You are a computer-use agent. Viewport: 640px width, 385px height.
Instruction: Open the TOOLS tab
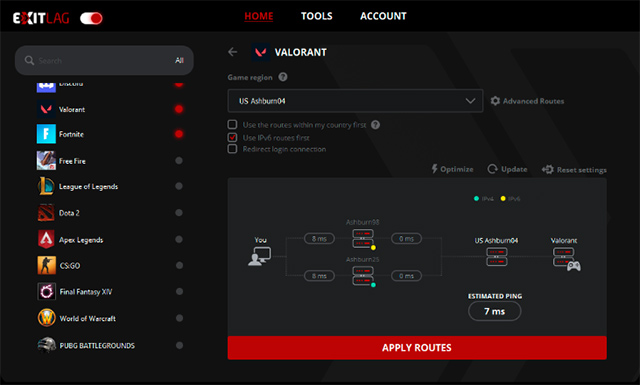pyautogui.click(x=317, y=16)
